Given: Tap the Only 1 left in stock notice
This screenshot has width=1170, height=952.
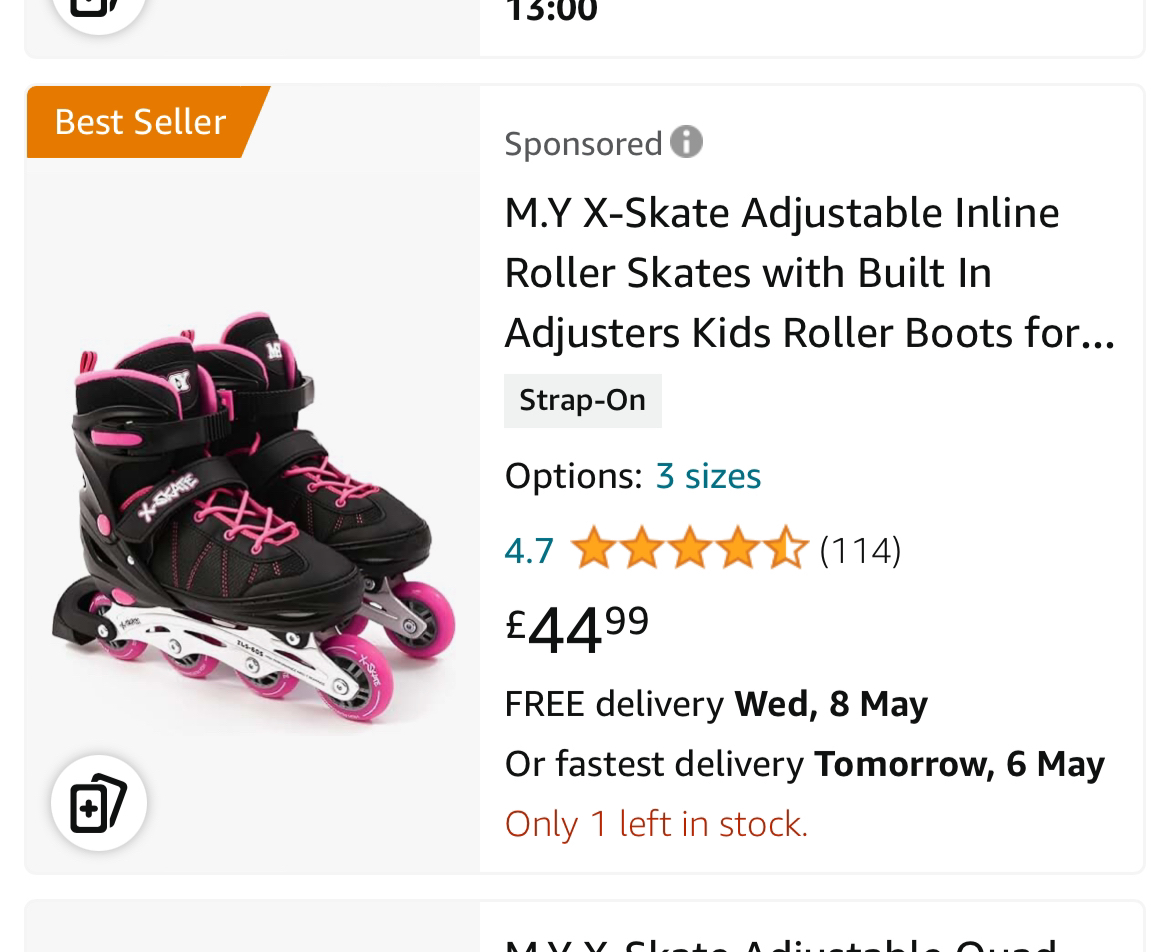Looking at the screenshot, I should (x=656, y=824).
